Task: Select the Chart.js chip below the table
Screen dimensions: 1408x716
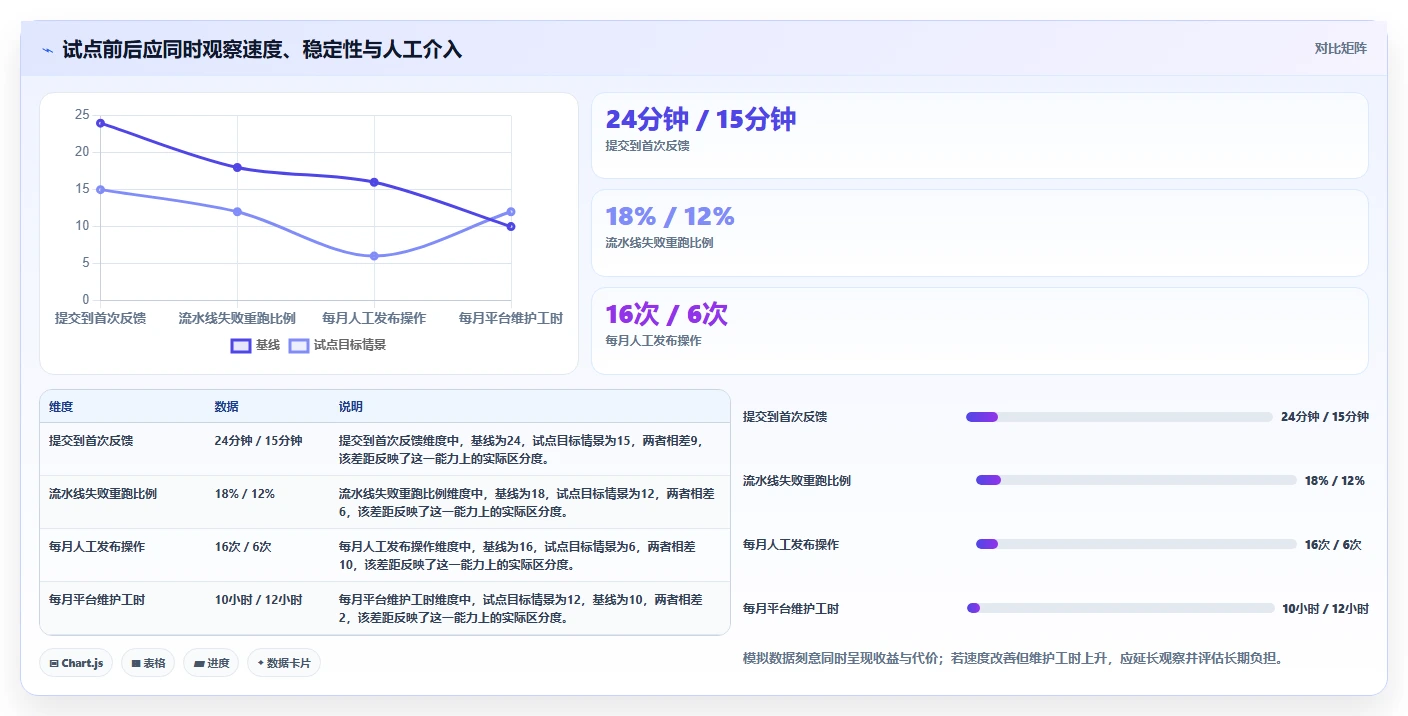Action: pos(76,663)
